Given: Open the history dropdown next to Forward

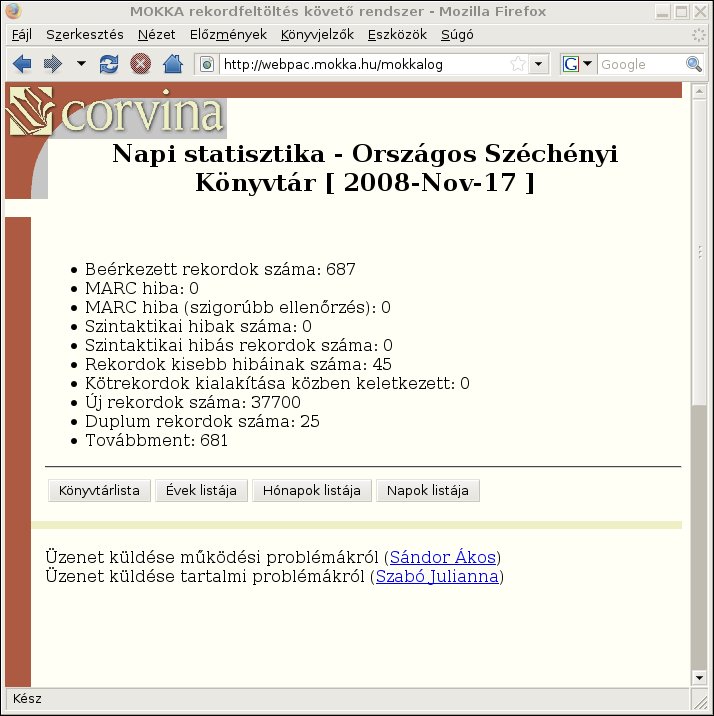Looking at the screenshot, I should tap(81, 64).
